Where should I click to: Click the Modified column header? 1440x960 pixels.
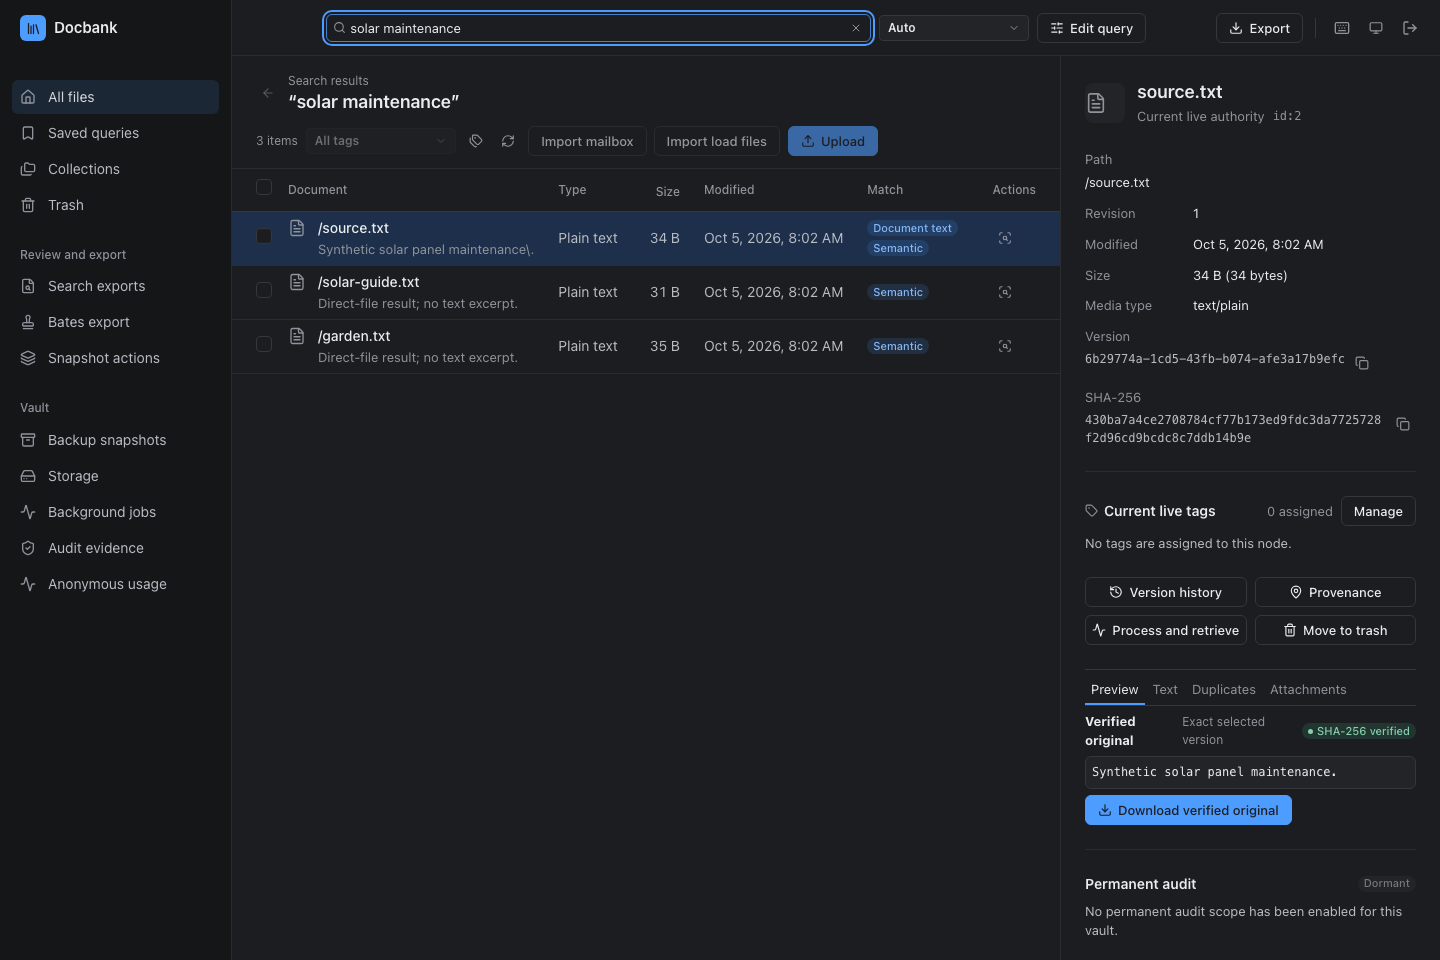click(729, 190)
